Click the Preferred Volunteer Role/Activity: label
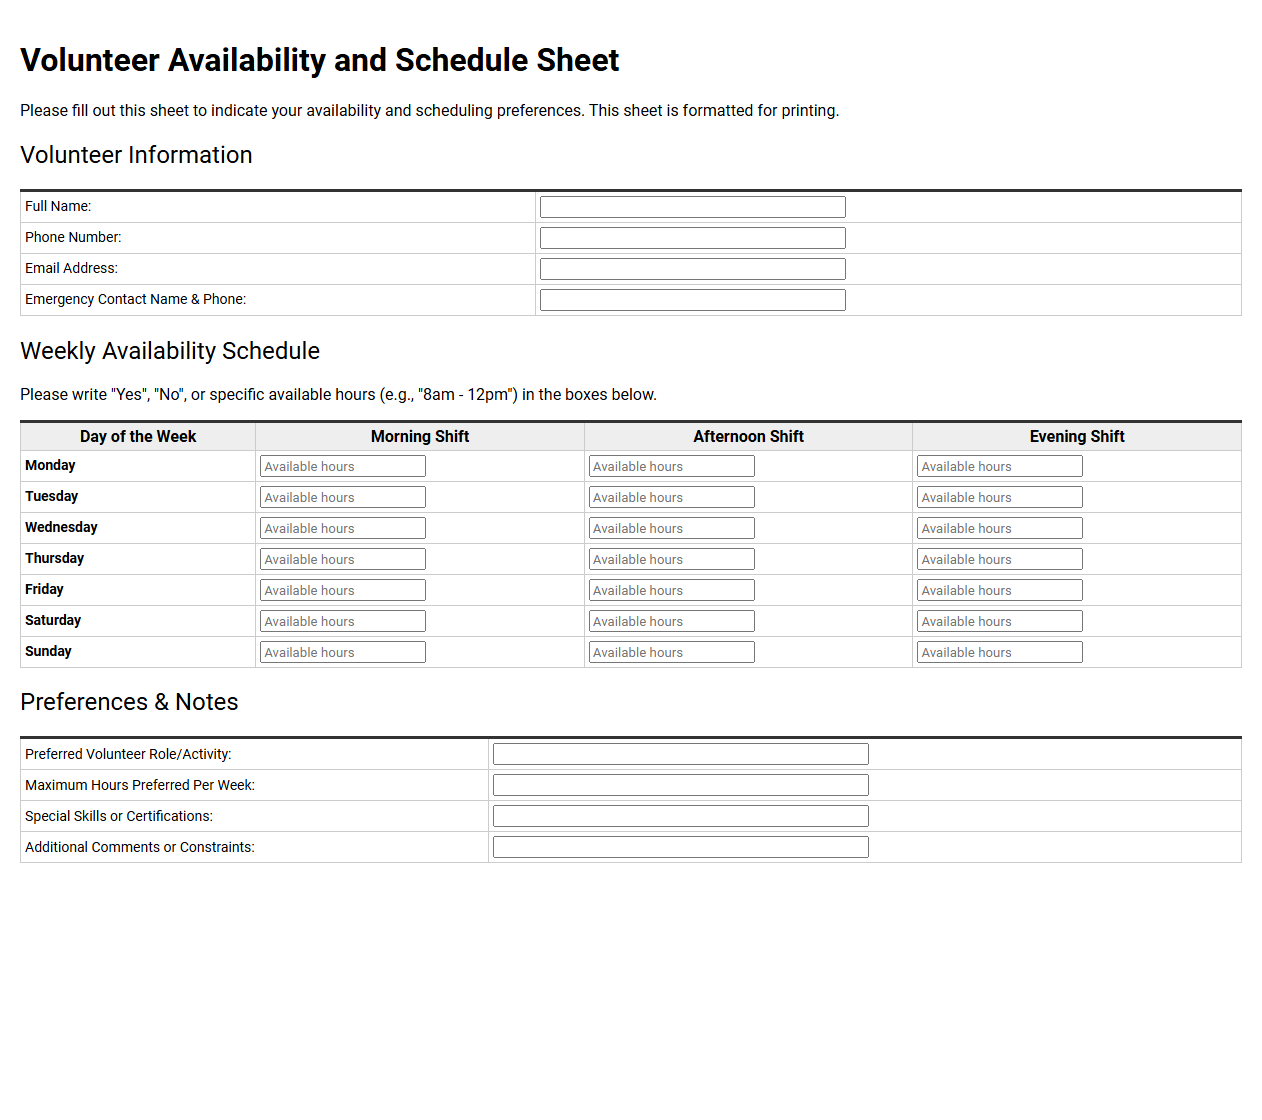The width and height of the screenshot is (1262, 1120). [x=128, y=754]
